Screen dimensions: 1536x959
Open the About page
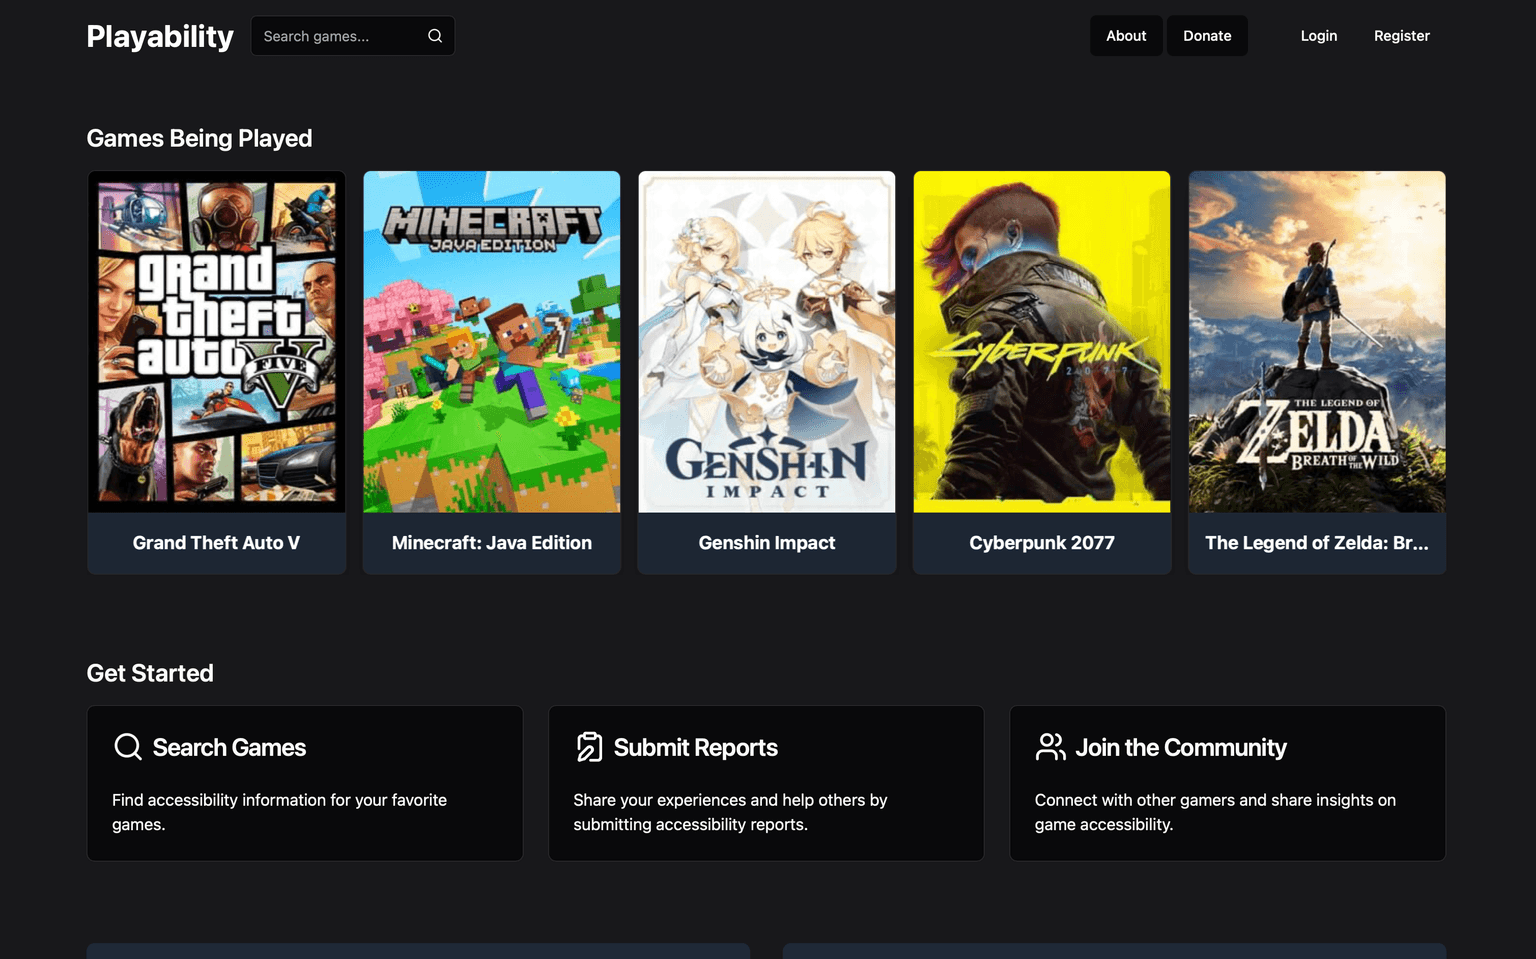(1126, 36)
